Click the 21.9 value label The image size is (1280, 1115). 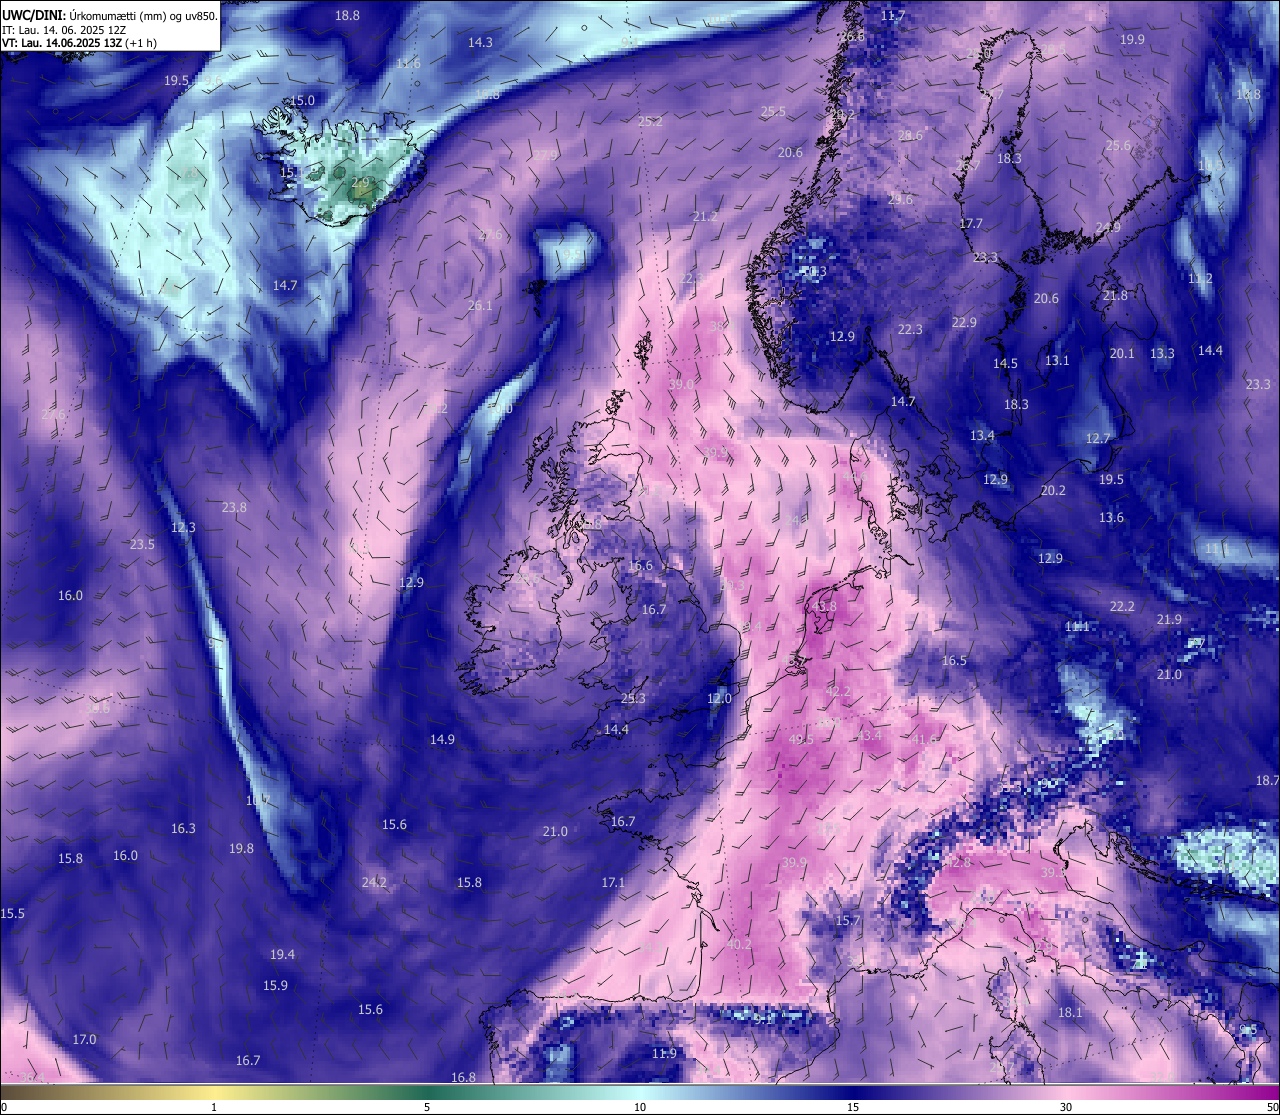coord(1169,620)
